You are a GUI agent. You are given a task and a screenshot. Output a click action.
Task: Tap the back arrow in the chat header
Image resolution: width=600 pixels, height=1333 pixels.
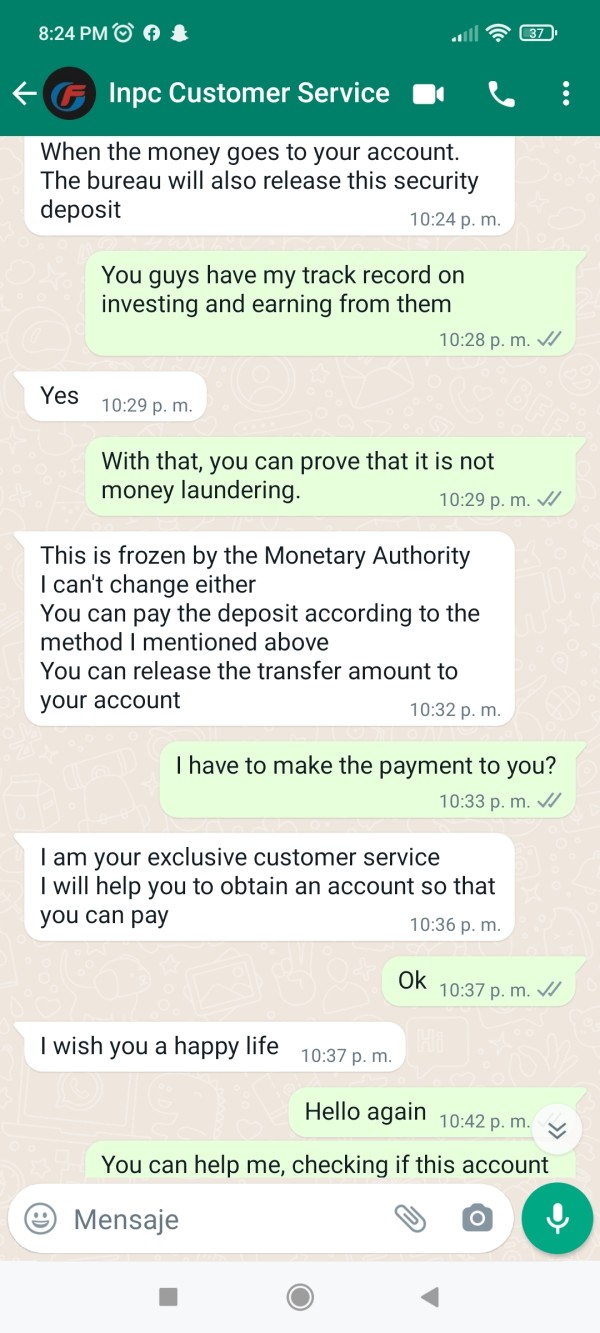[24, 94]
